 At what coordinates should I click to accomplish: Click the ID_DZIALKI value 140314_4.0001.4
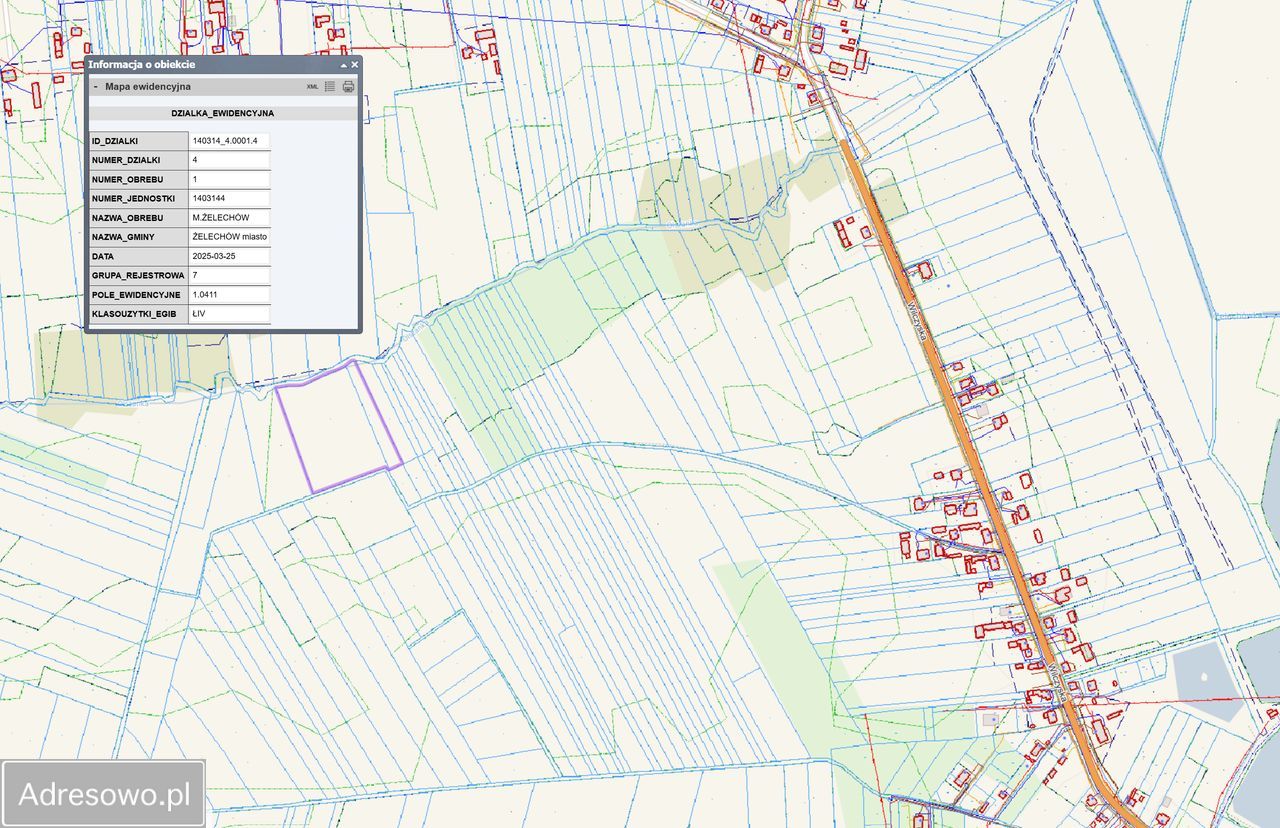229,141
